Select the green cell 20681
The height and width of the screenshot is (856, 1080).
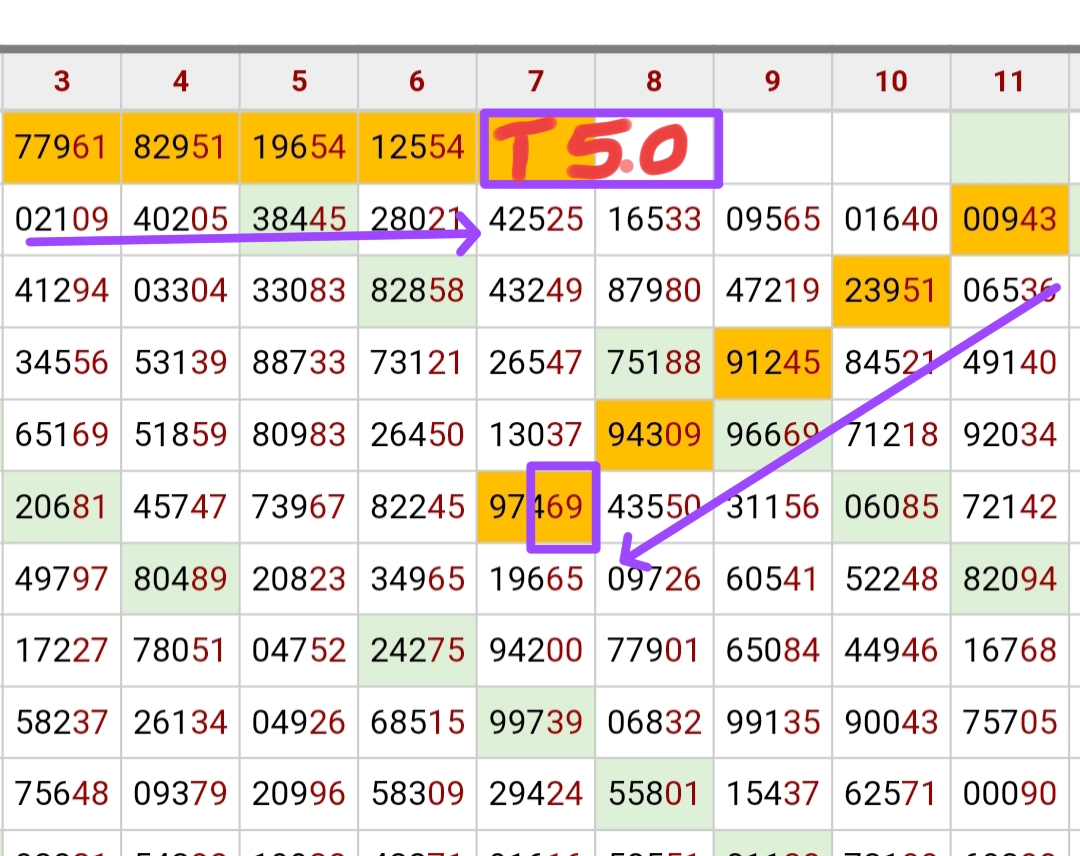point(62,507)
